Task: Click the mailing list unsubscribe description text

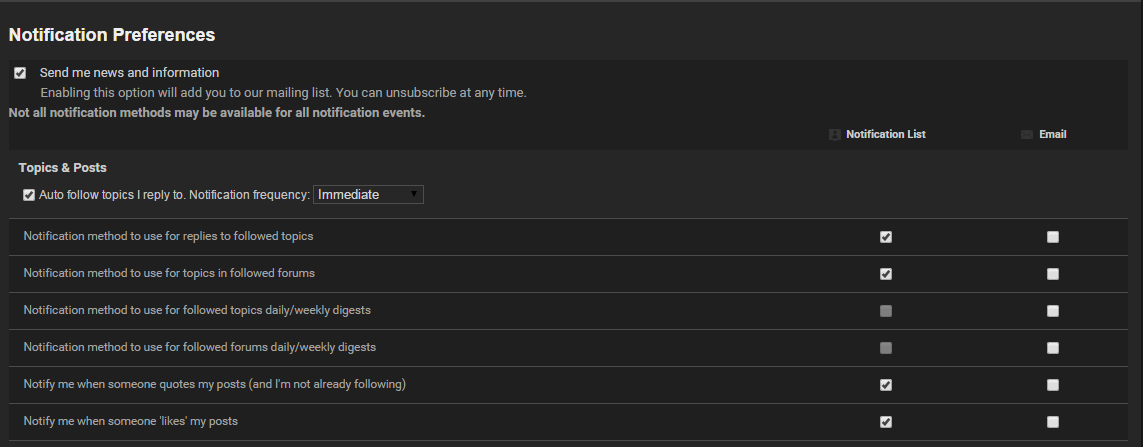Action: coord(283,93)
